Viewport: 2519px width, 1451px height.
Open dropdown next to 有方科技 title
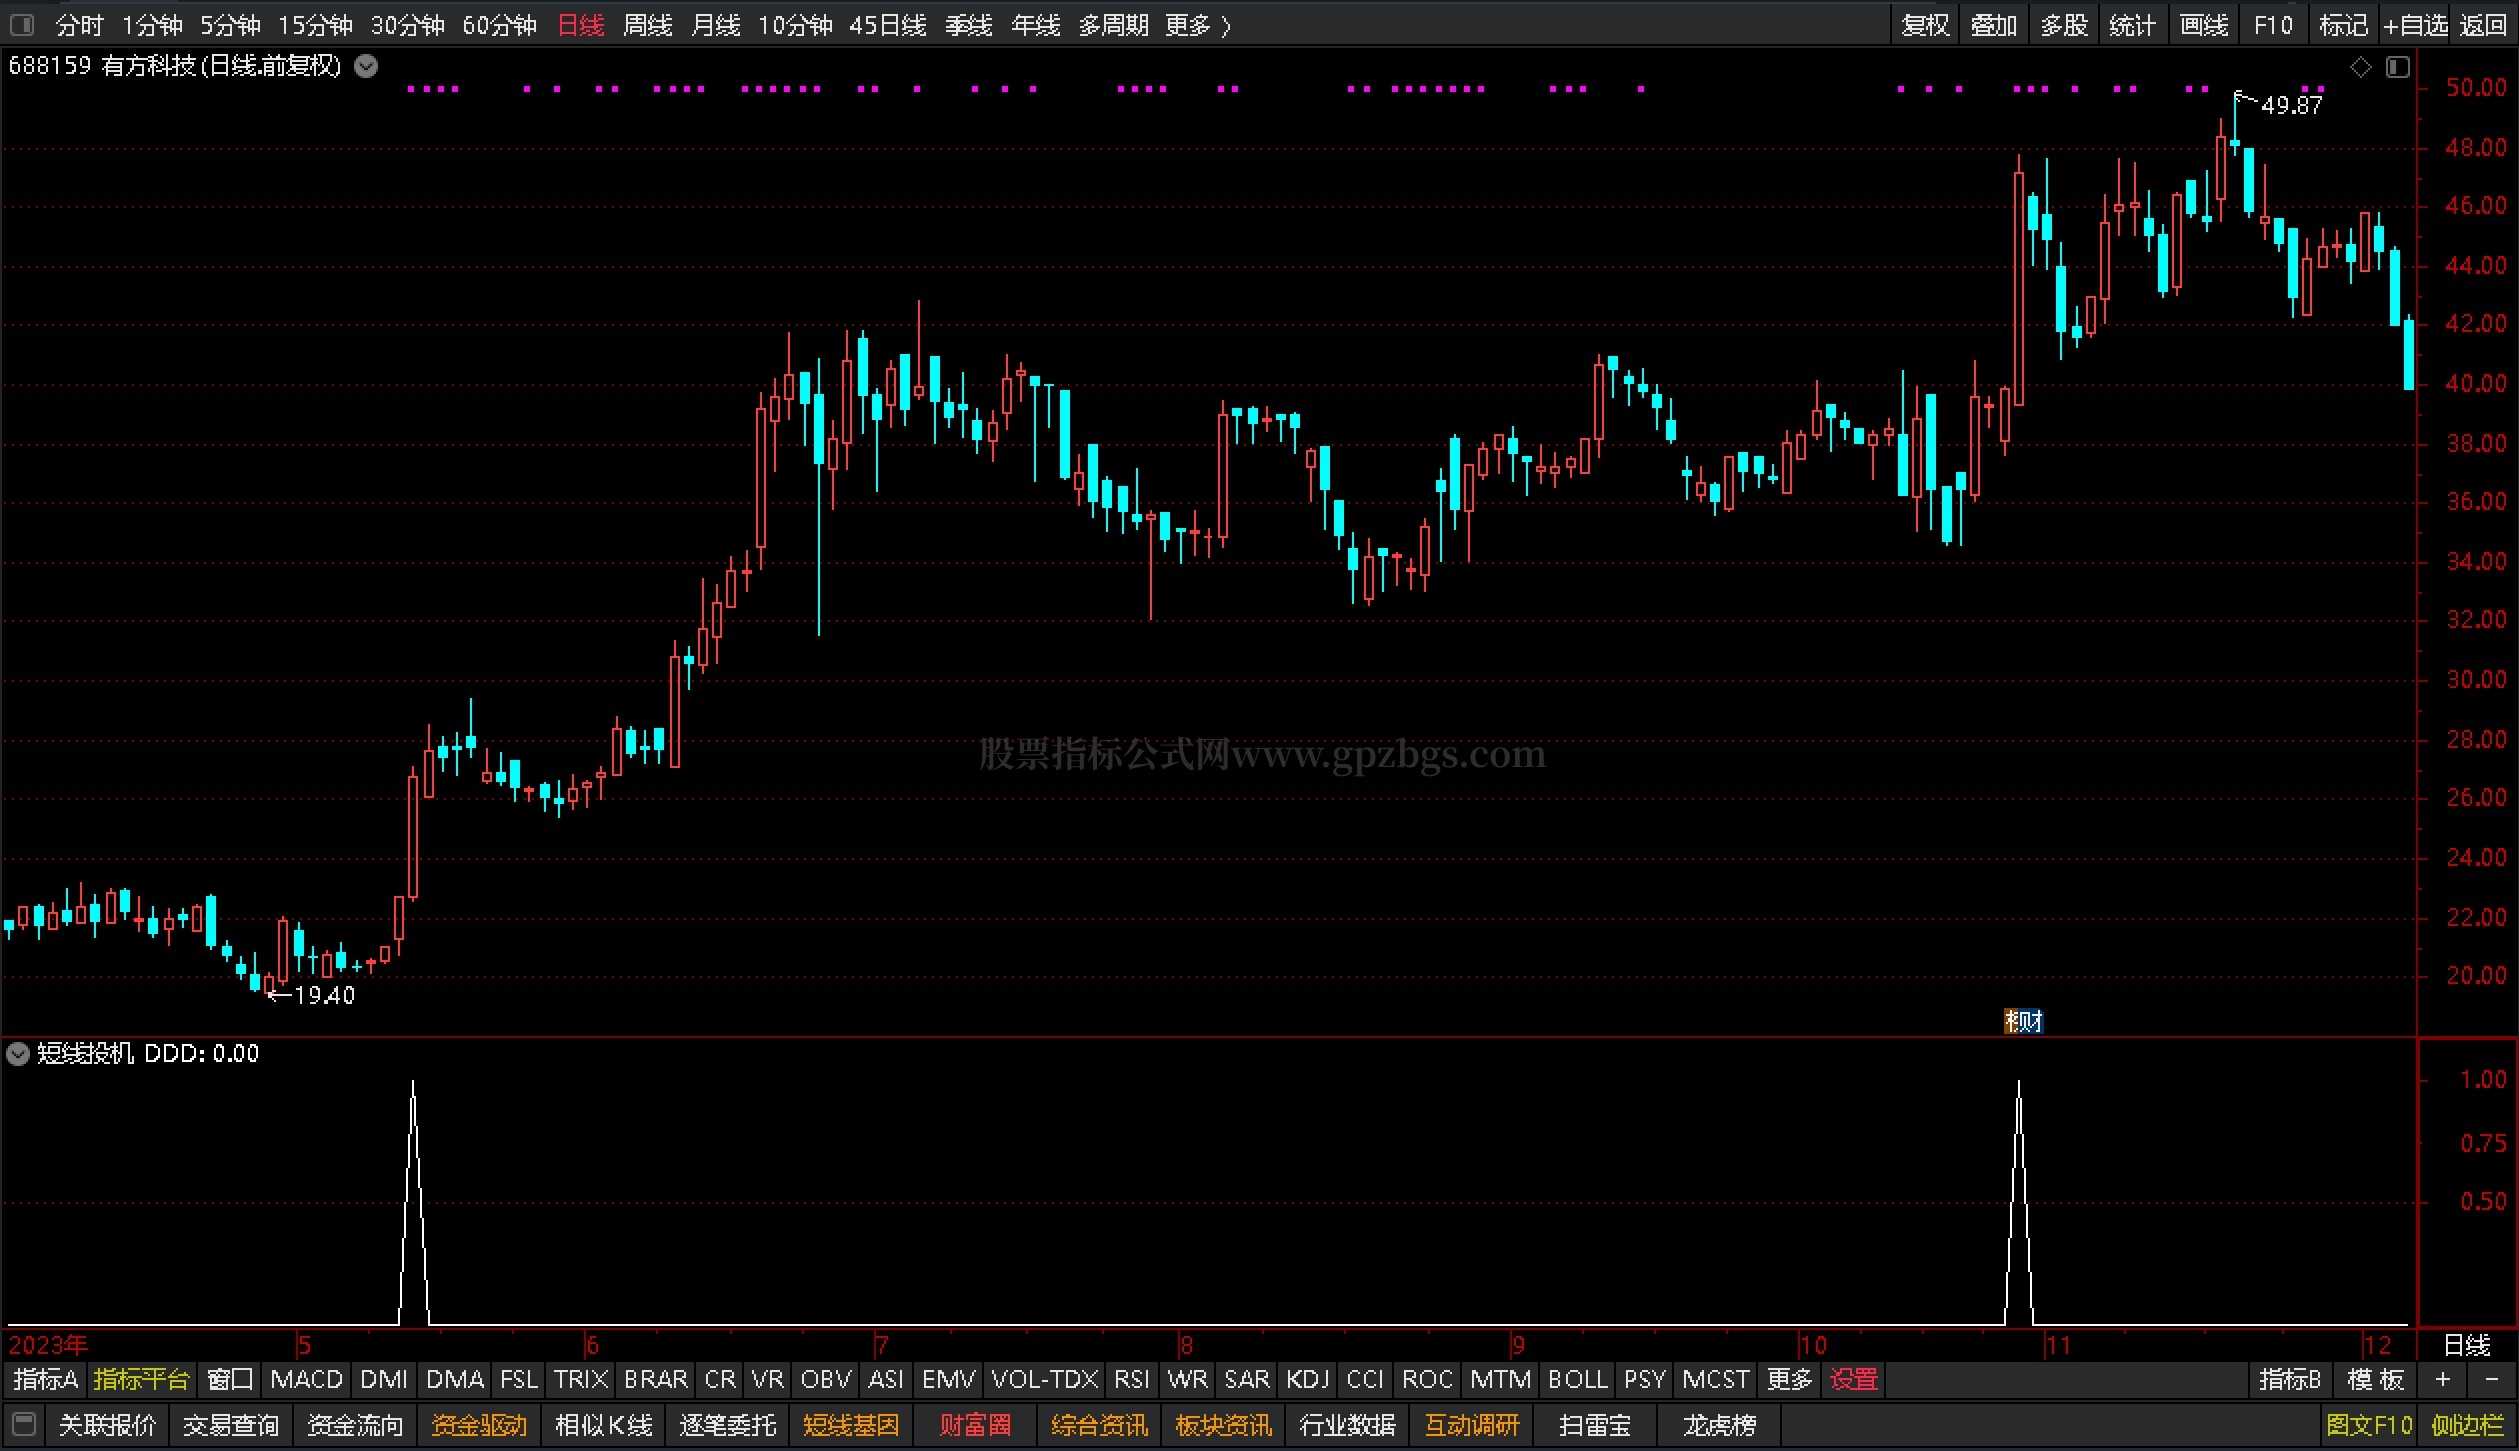[367, 66]
